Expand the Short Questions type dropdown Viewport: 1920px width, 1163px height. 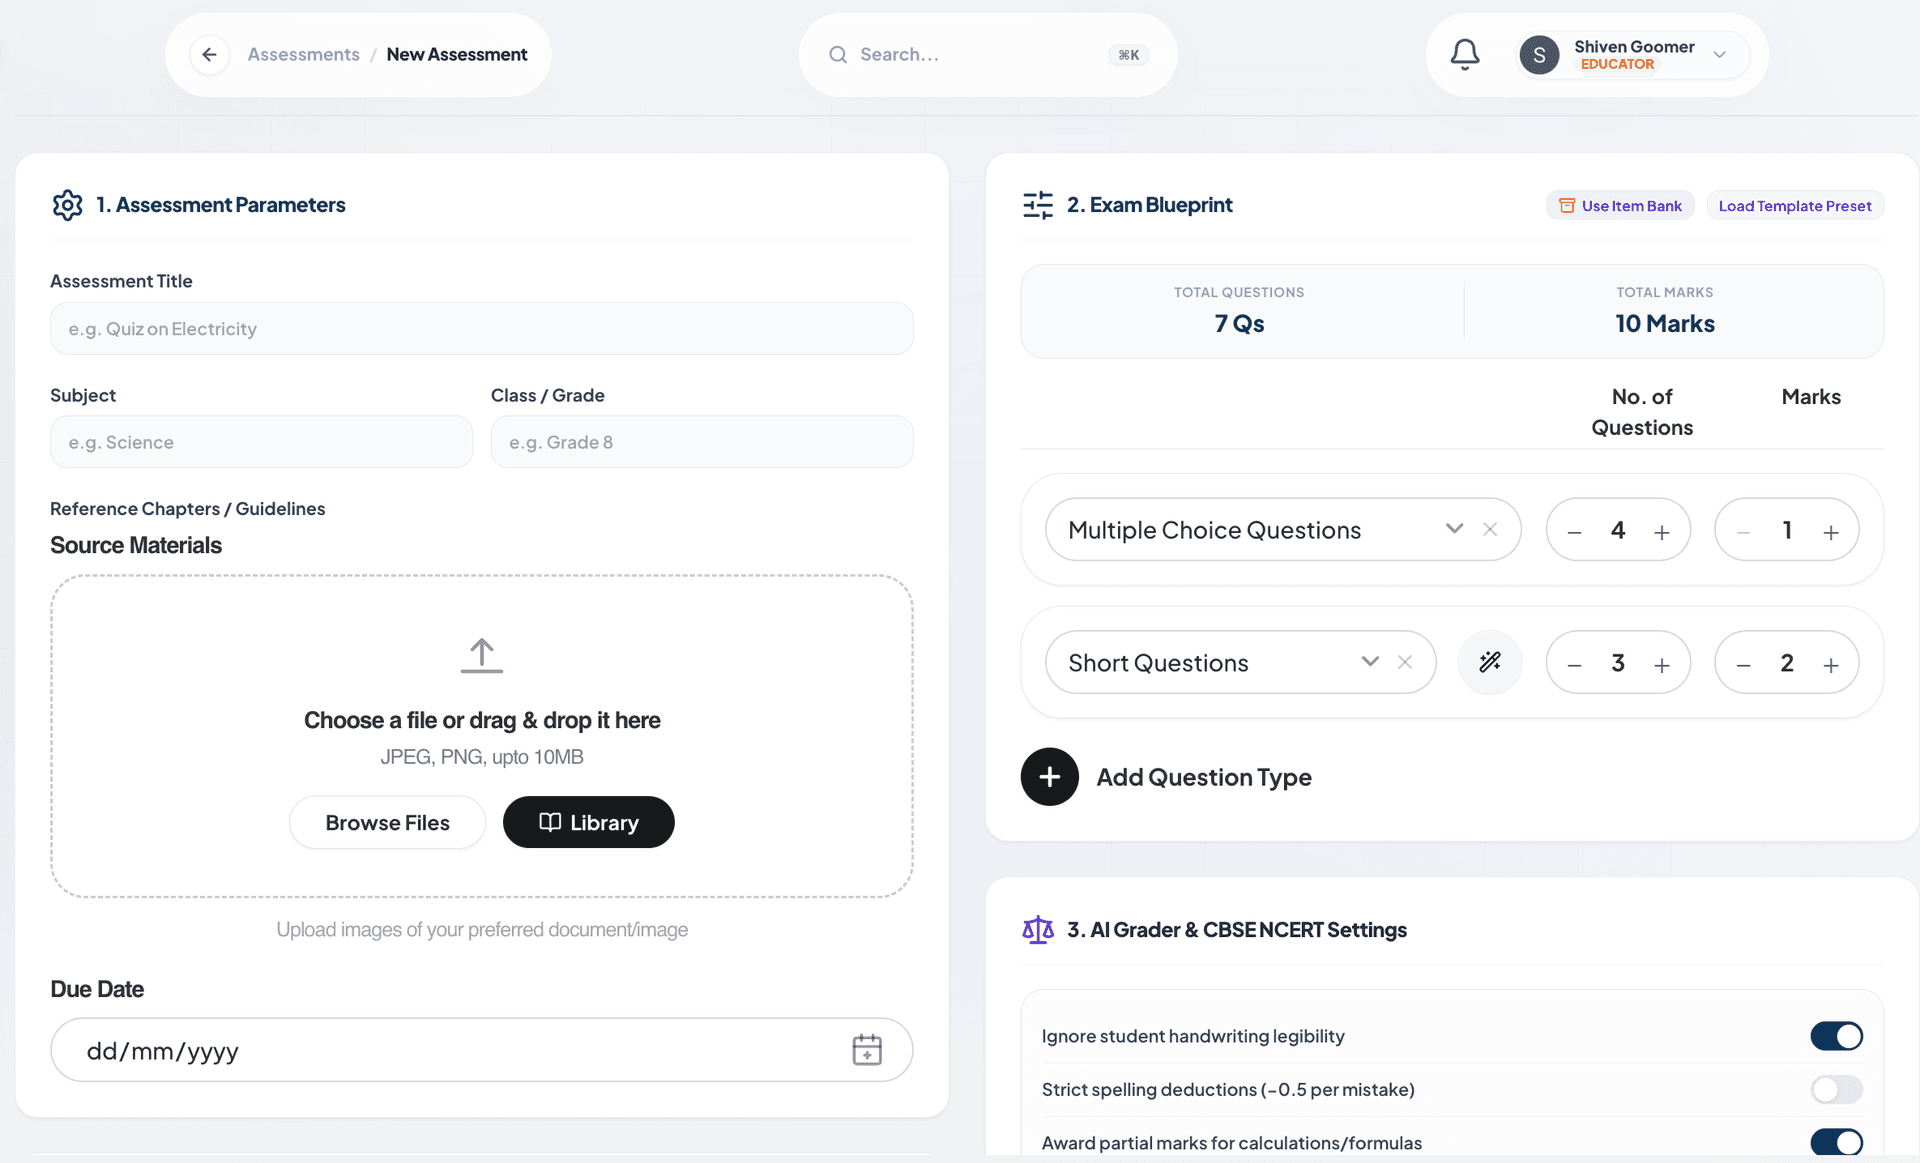click(1370, 662)
